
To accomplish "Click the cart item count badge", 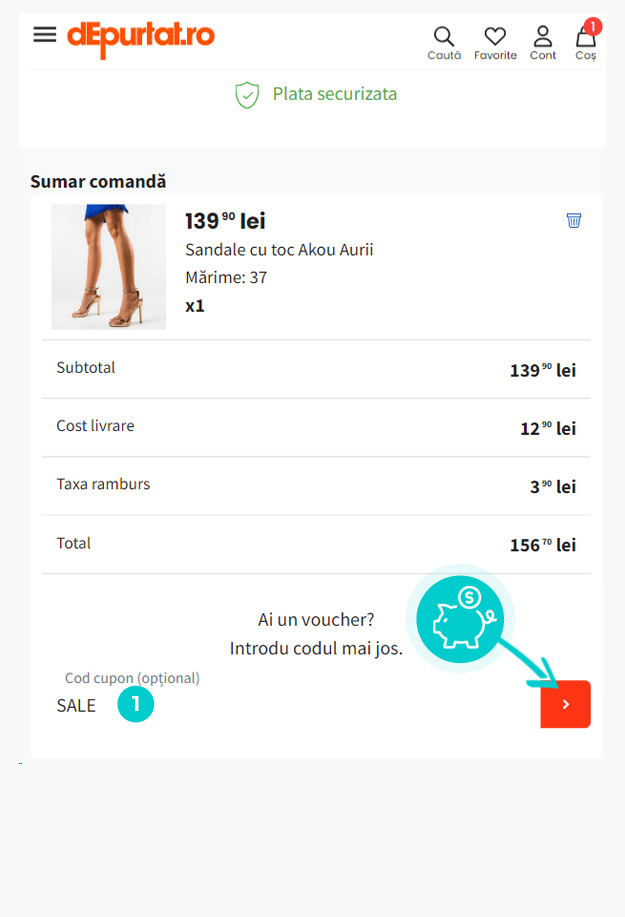I will tap(592, 26).
